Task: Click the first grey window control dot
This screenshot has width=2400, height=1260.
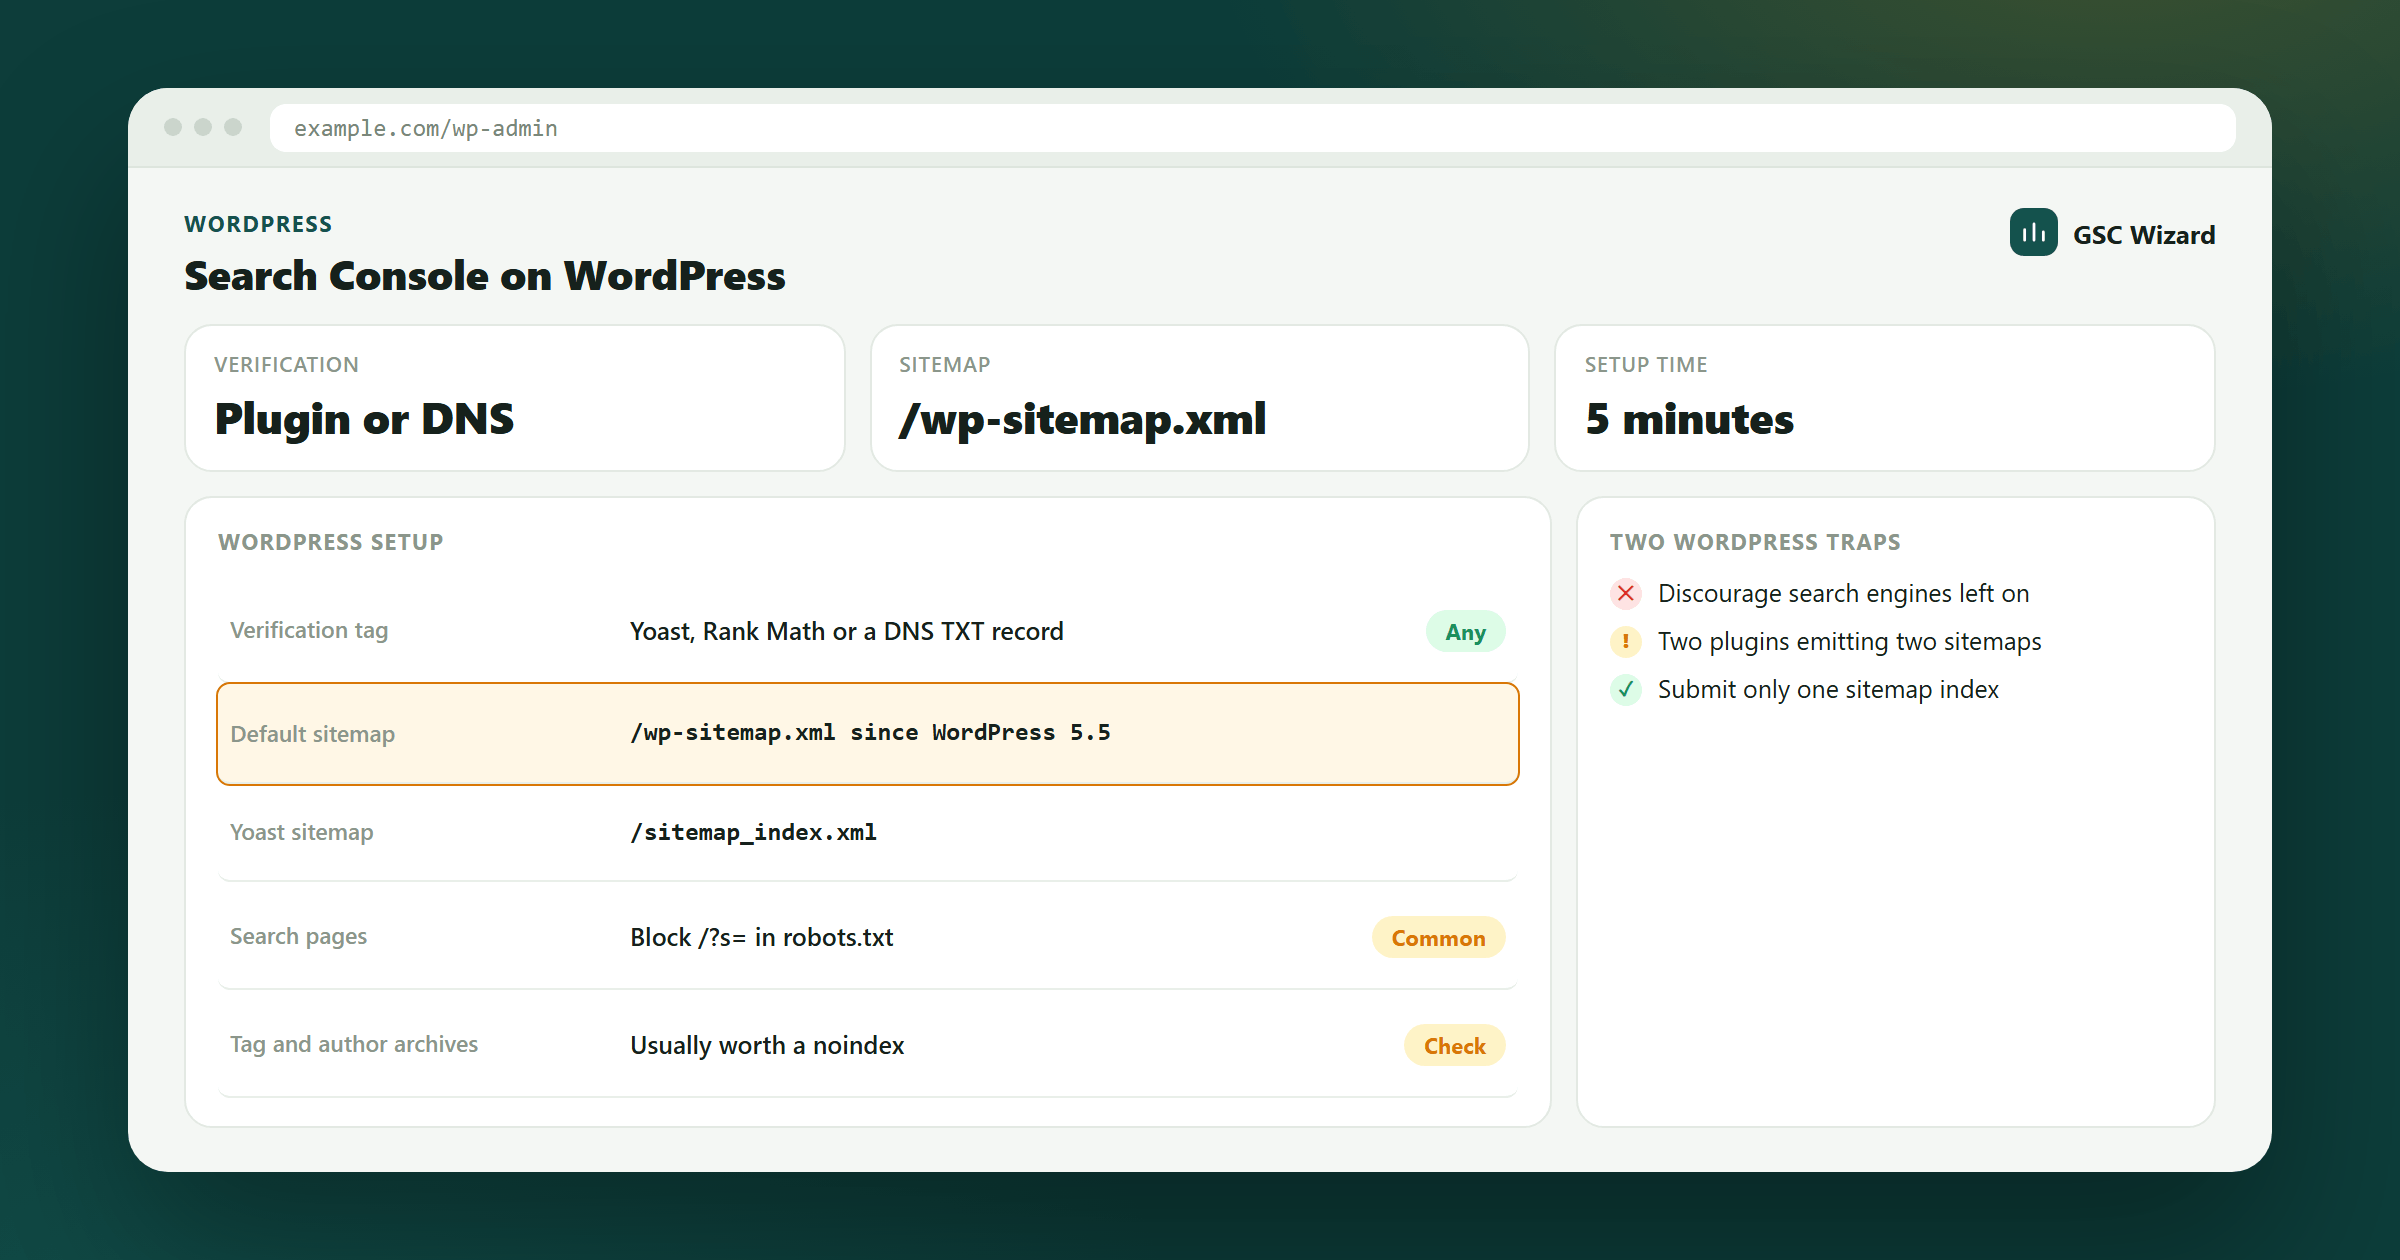Action: click(173, 127)
